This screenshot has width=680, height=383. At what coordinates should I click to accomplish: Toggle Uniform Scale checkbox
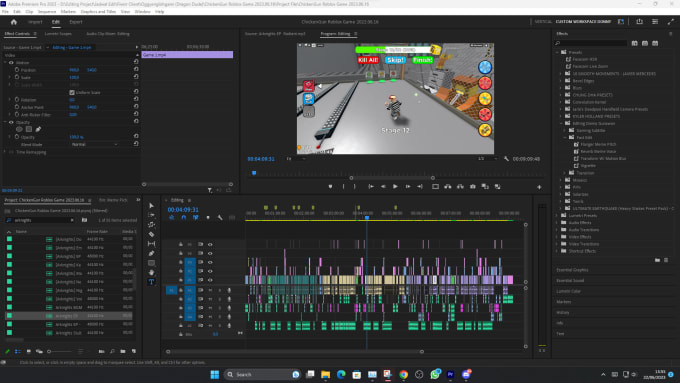(x=72, y=92)
